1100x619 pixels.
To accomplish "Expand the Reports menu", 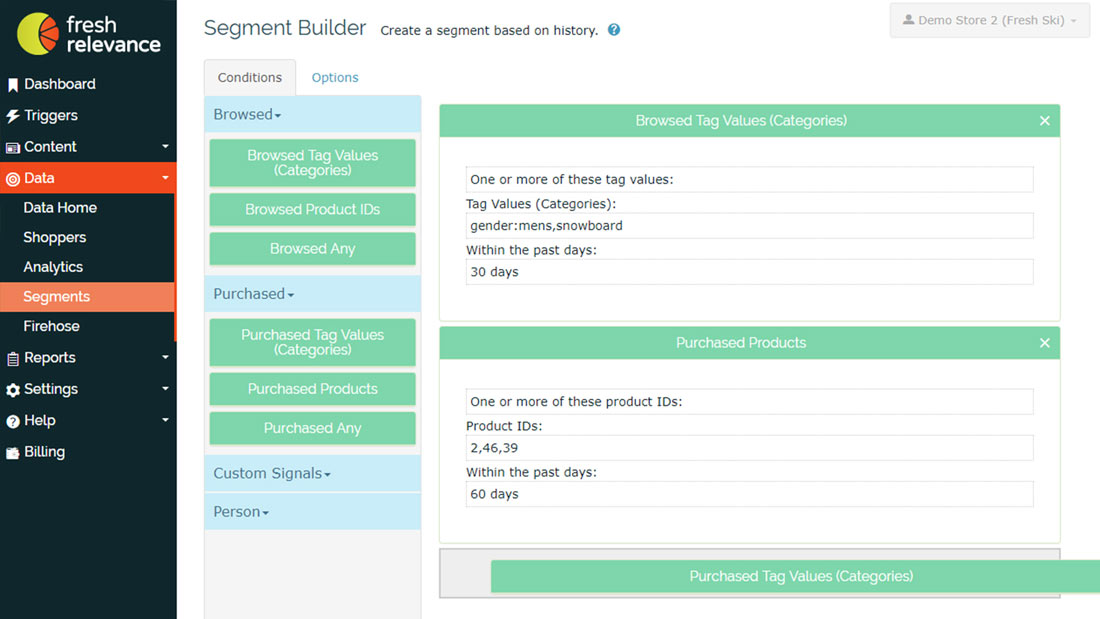I will [x=50, y=358].
